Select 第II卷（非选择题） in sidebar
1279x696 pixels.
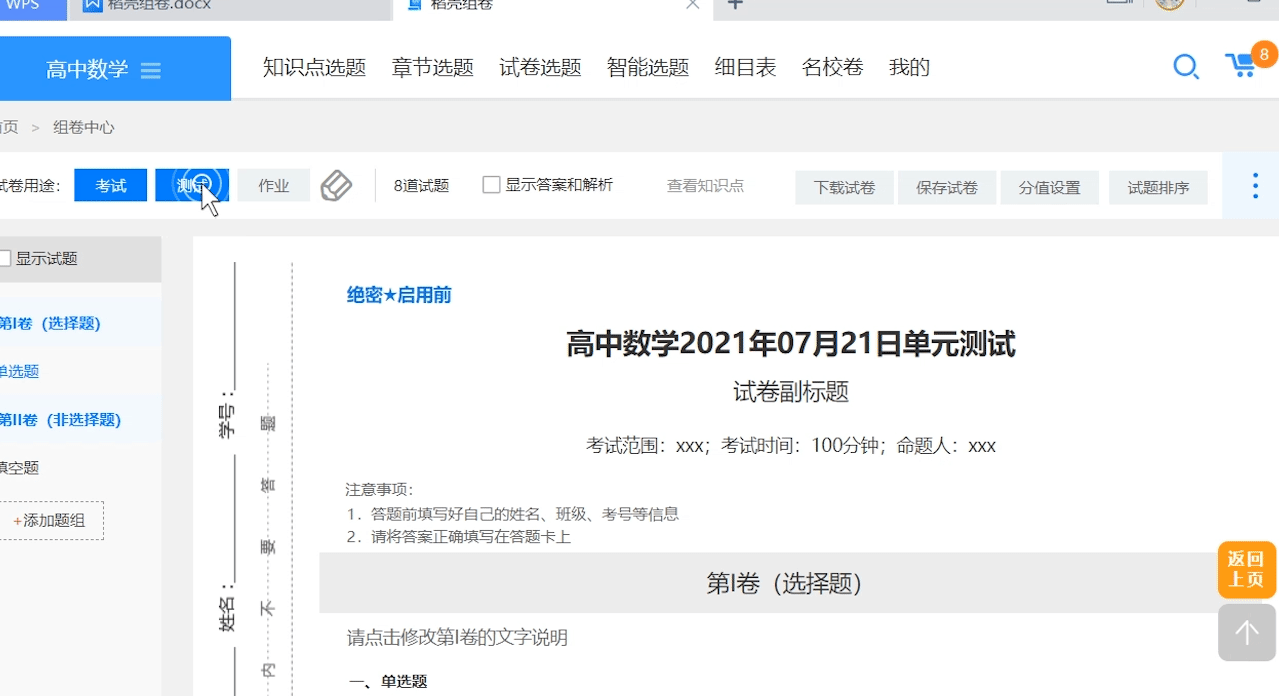pyautogui.click(x=60, y=419)
